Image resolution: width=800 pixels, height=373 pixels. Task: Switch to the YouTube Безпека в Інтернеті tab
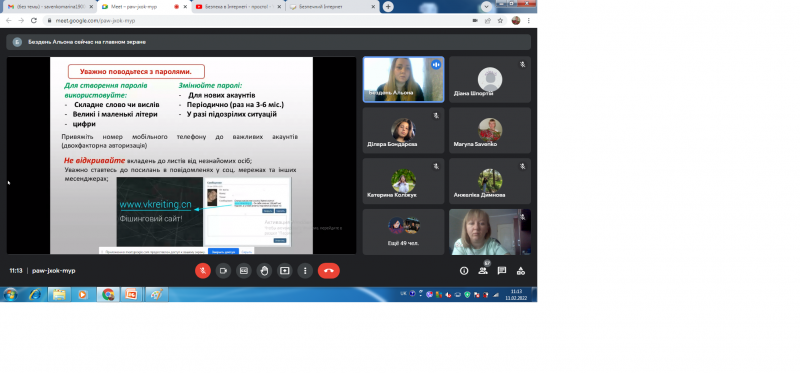[239, 7]
